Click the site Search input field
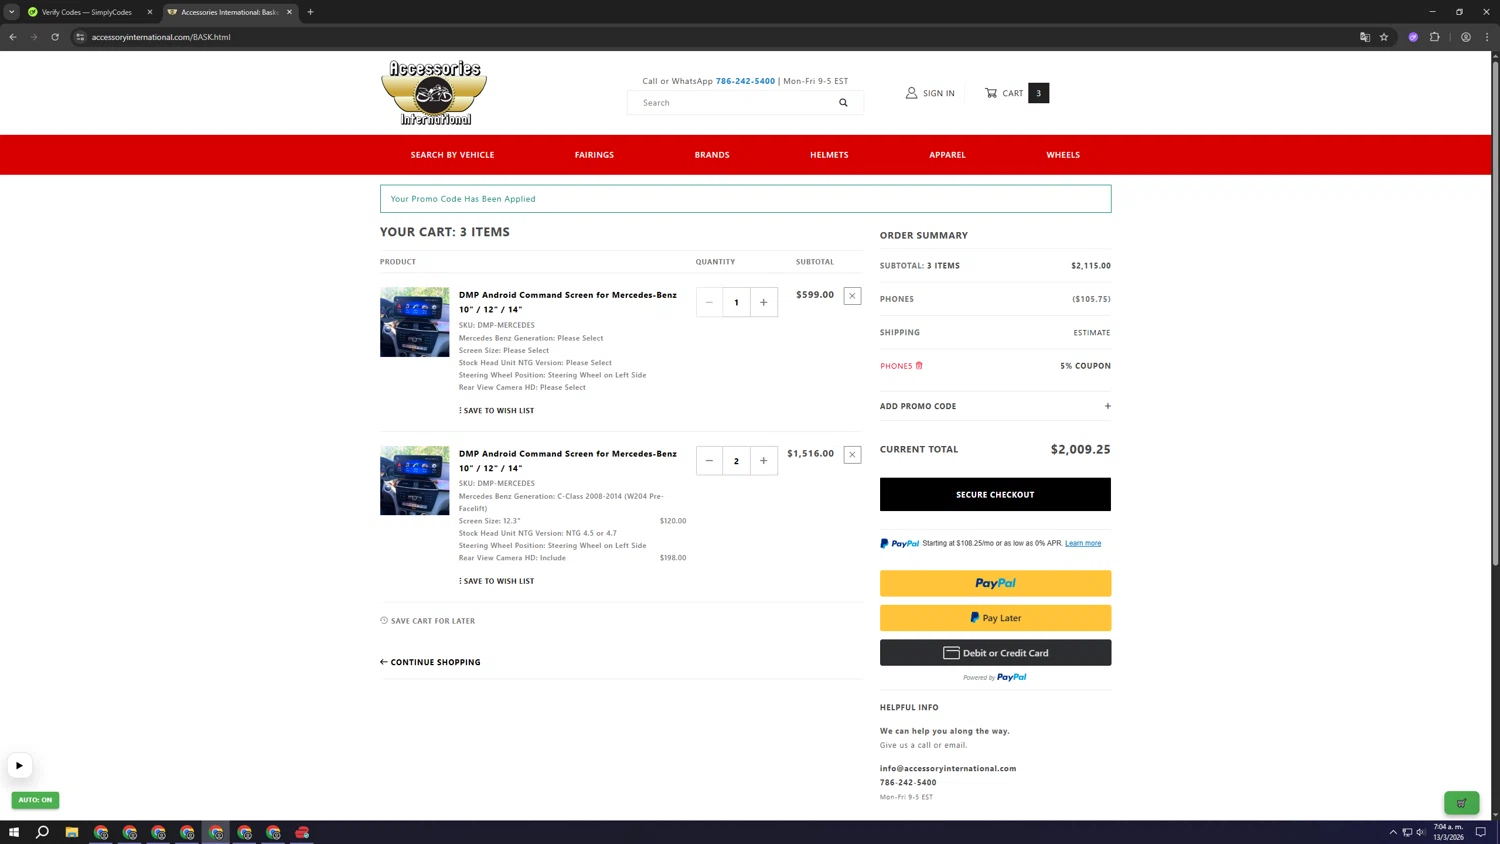This screenshot has height=844, width=1500. coord(735,102)
